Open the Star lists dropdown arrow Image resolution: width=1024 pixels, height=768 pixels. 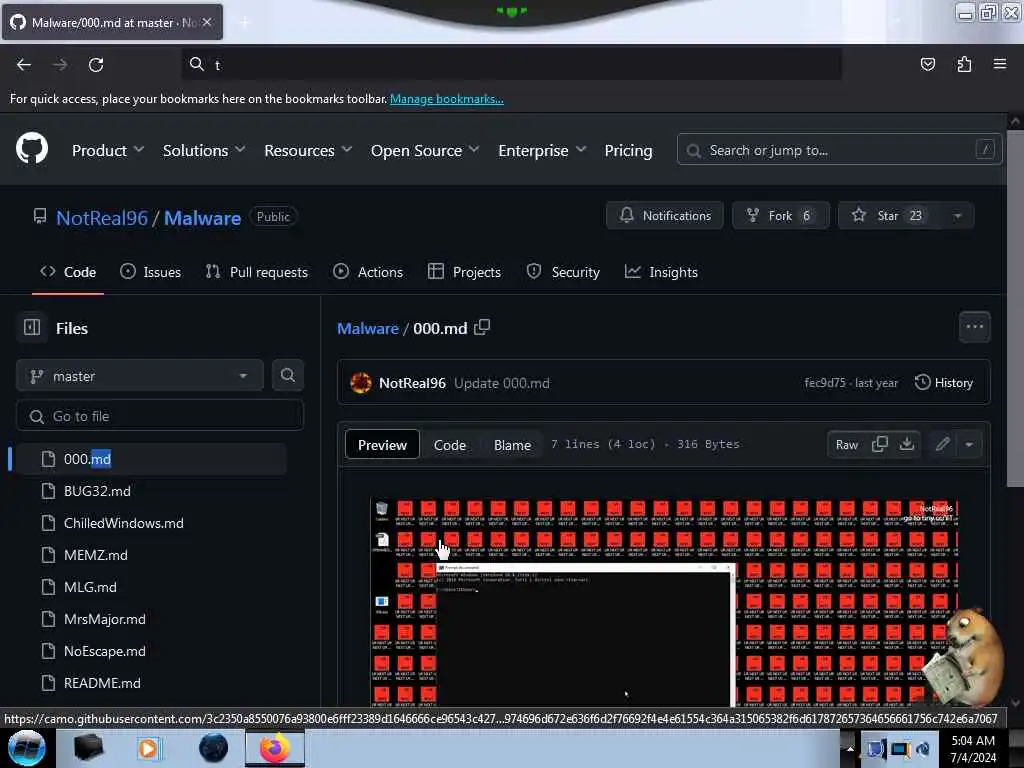point(957,216)
